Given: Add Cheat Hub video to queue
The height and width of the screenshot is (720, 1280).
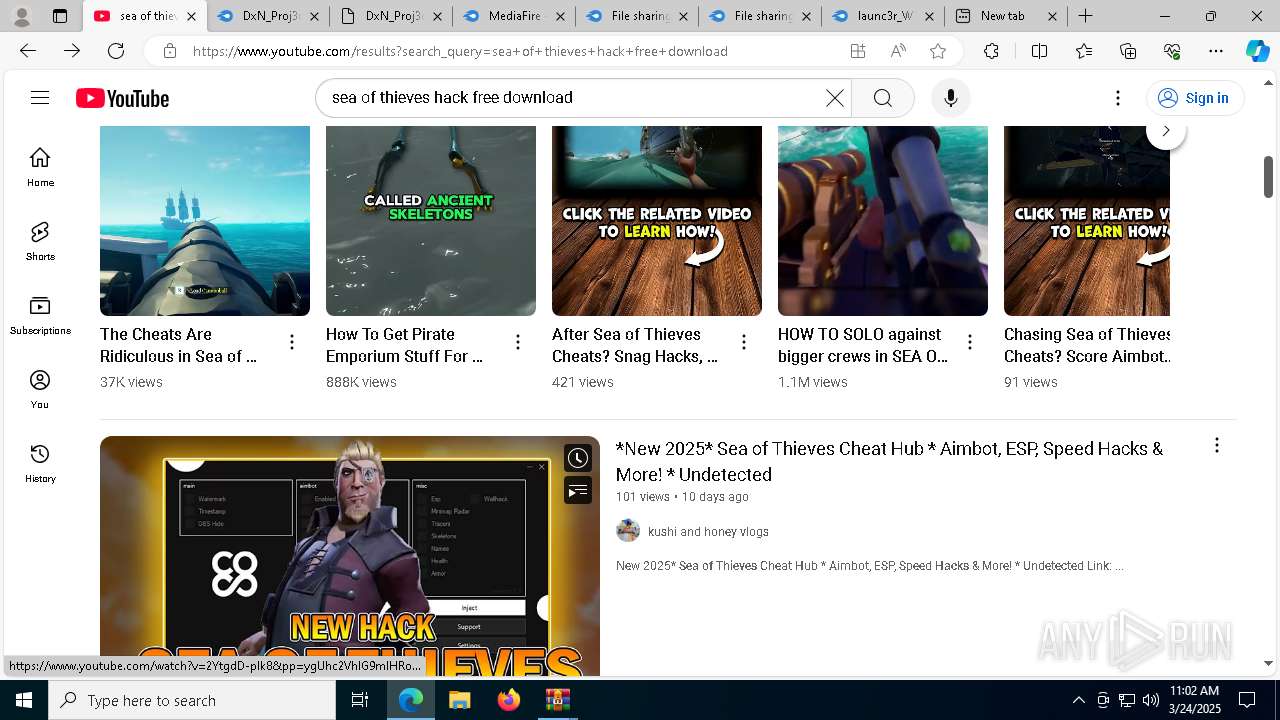Looking at the screenshot, I should 578,490.
